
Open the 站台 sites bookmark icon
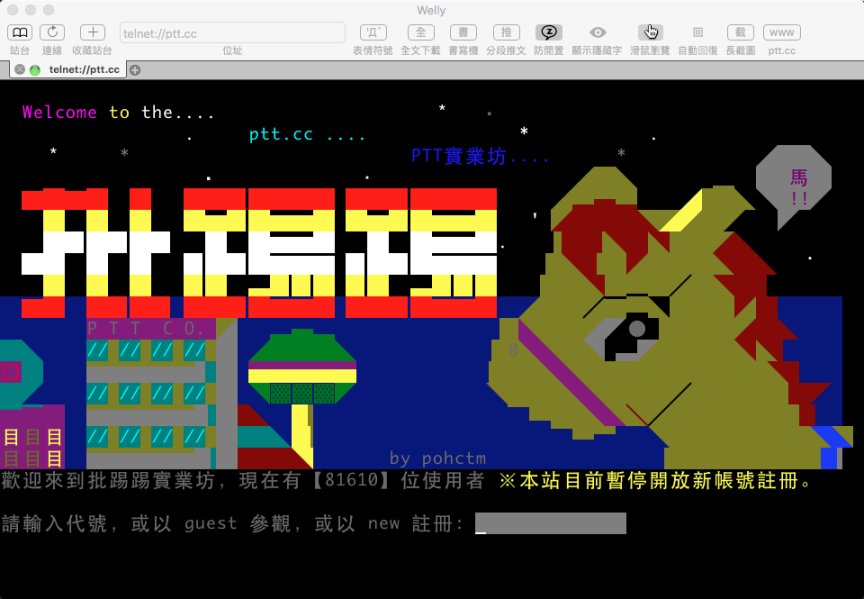pyautogui.click(x=20, y=33)
